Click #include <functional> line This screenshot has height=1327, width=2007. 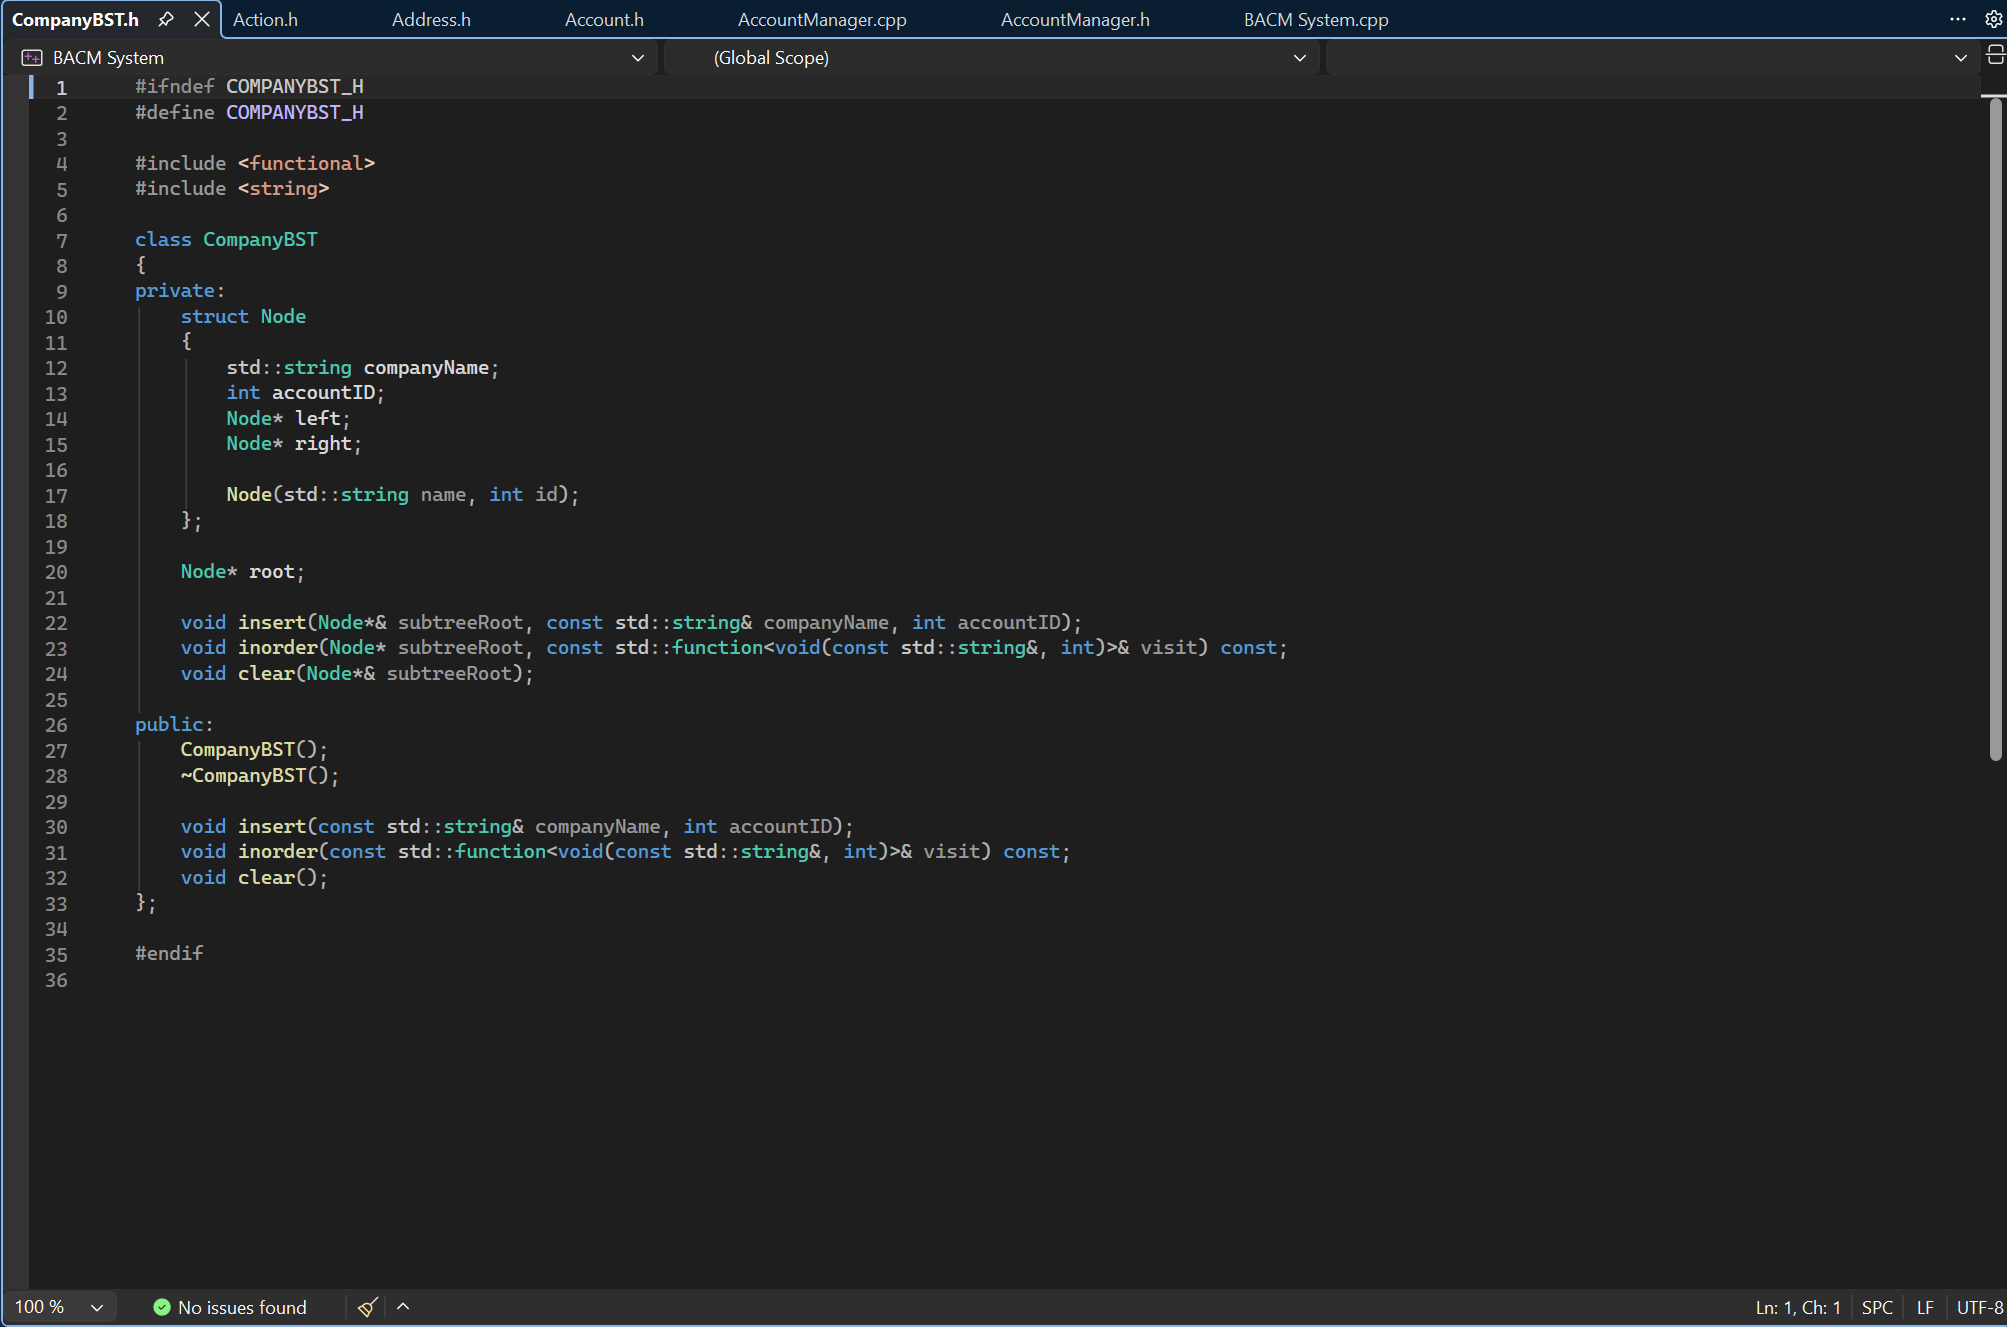(x=255, y=163)
